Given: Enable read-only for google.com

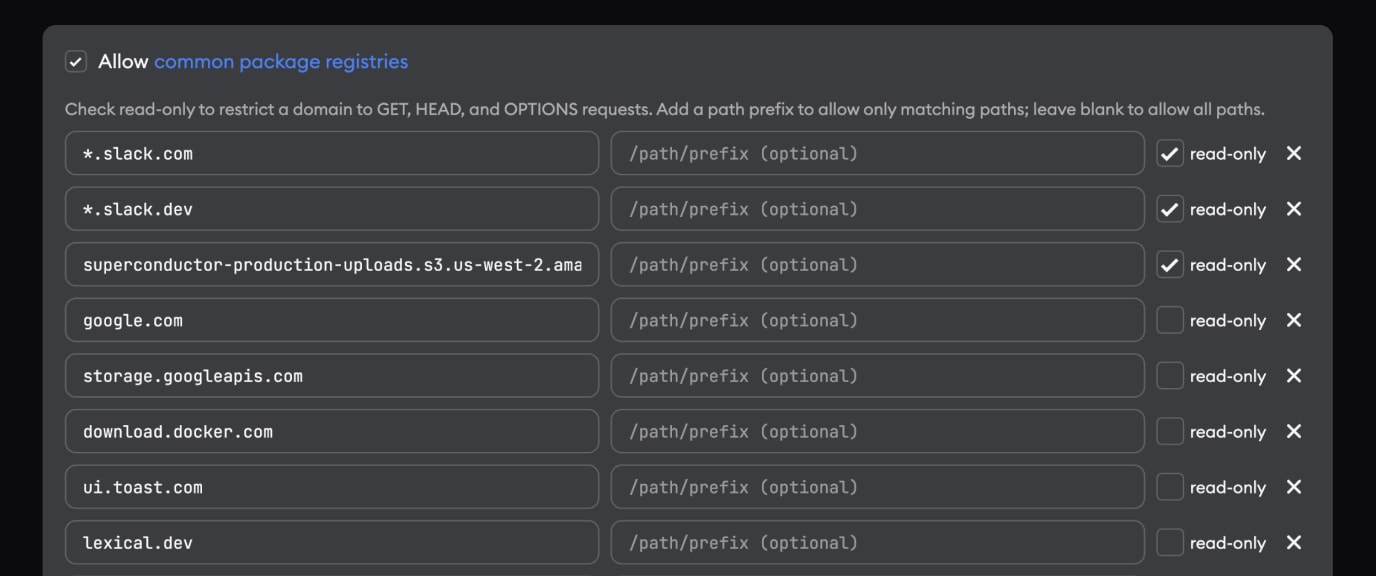Looking at the screenshot, I should pyautogui.click(x=1170, y=320).
